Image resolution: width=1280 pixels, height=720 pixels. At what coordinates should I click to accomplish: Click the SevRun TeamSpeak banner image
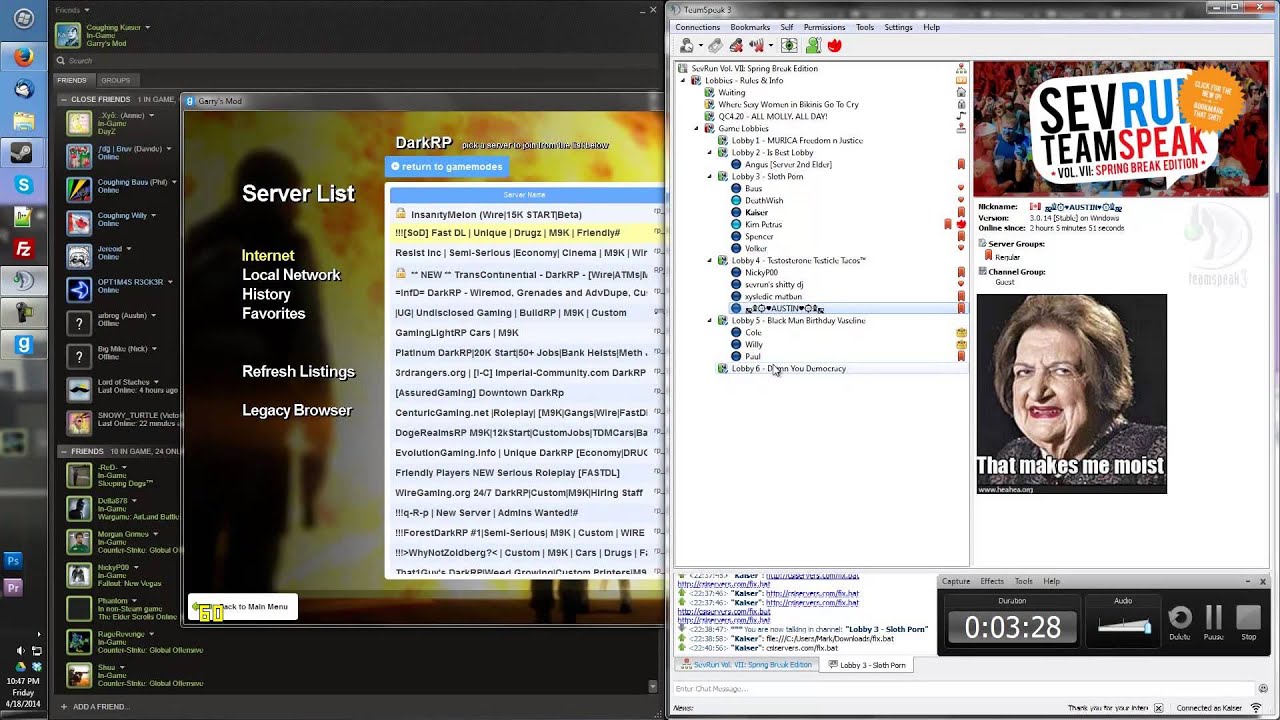pos(1121,129)
